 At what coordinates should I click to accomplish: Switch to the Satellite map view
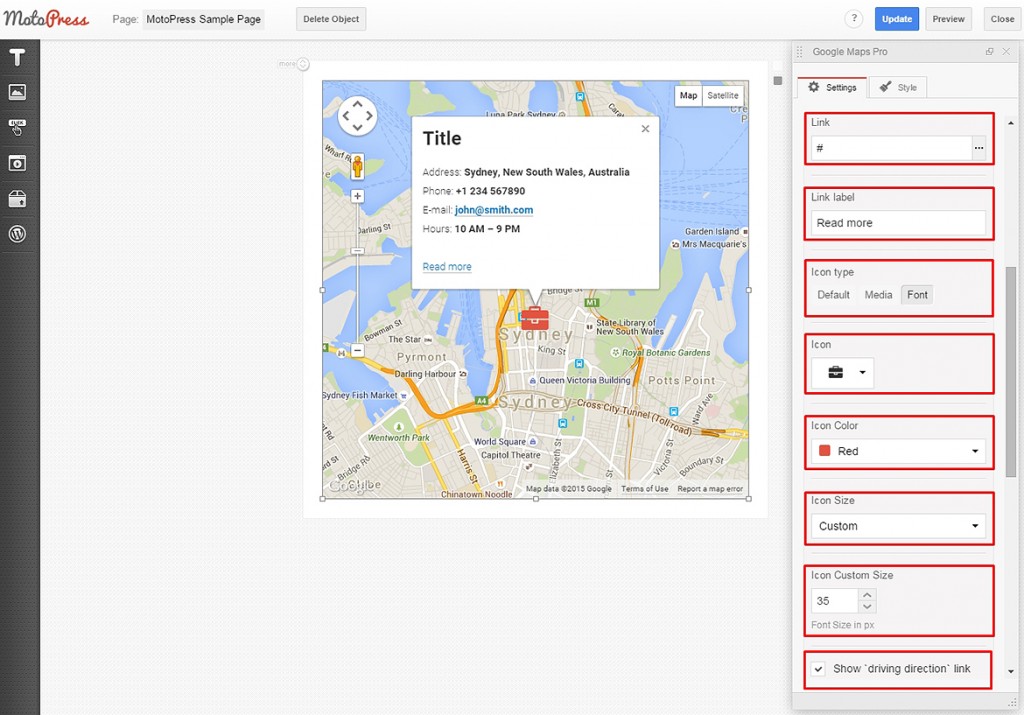pyautogui.click(x=722, y=95)
